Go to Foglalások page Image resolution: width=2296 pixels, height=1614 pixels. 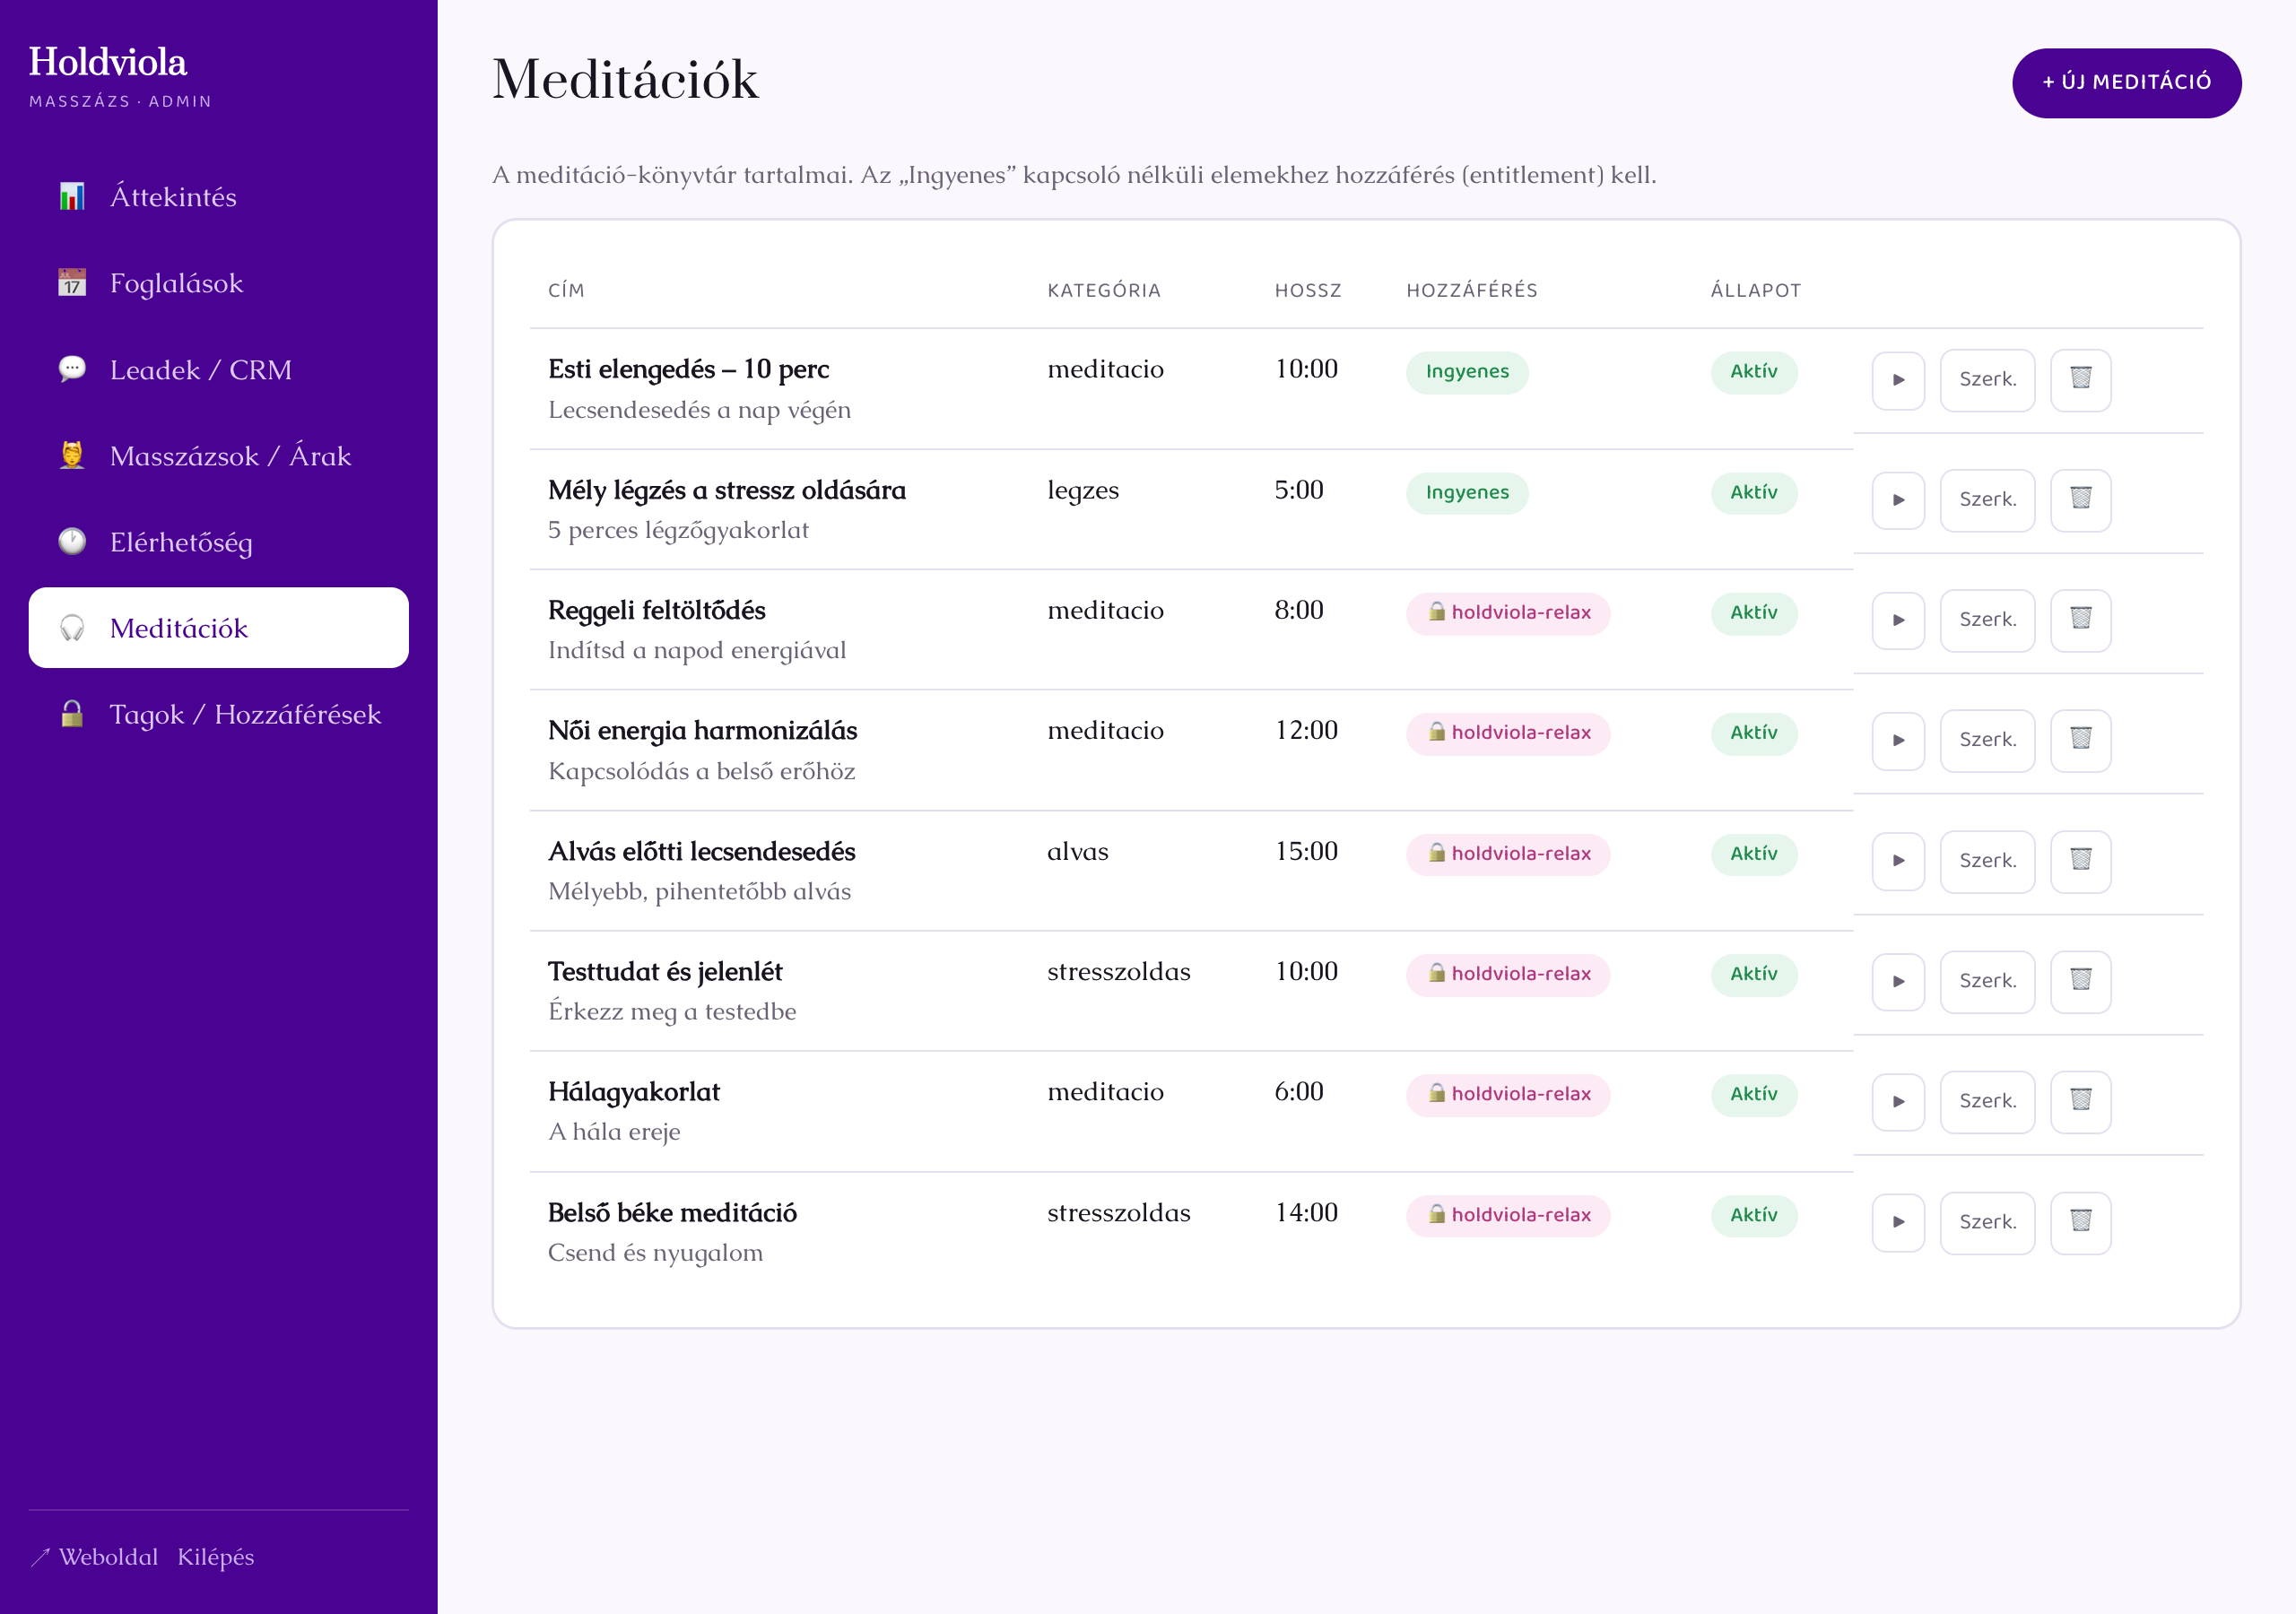coord(218,283)
